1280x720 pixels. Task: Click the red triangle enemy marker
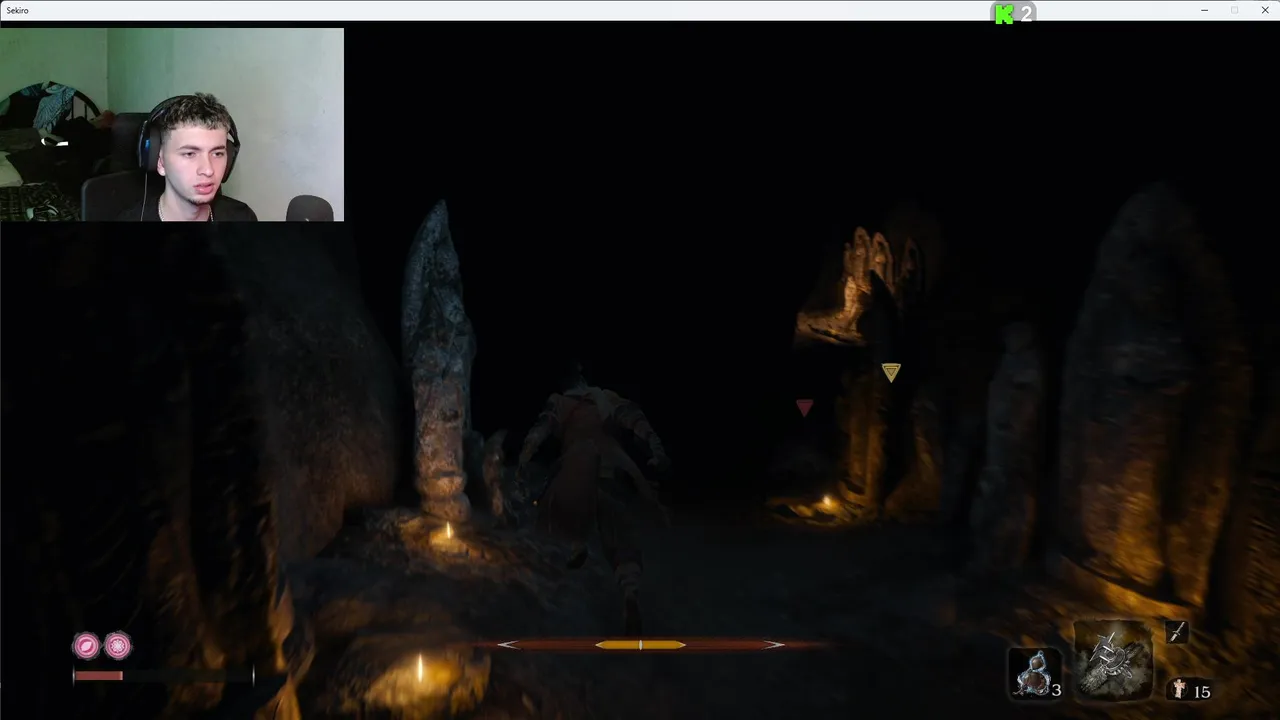[x=804, y=407]
